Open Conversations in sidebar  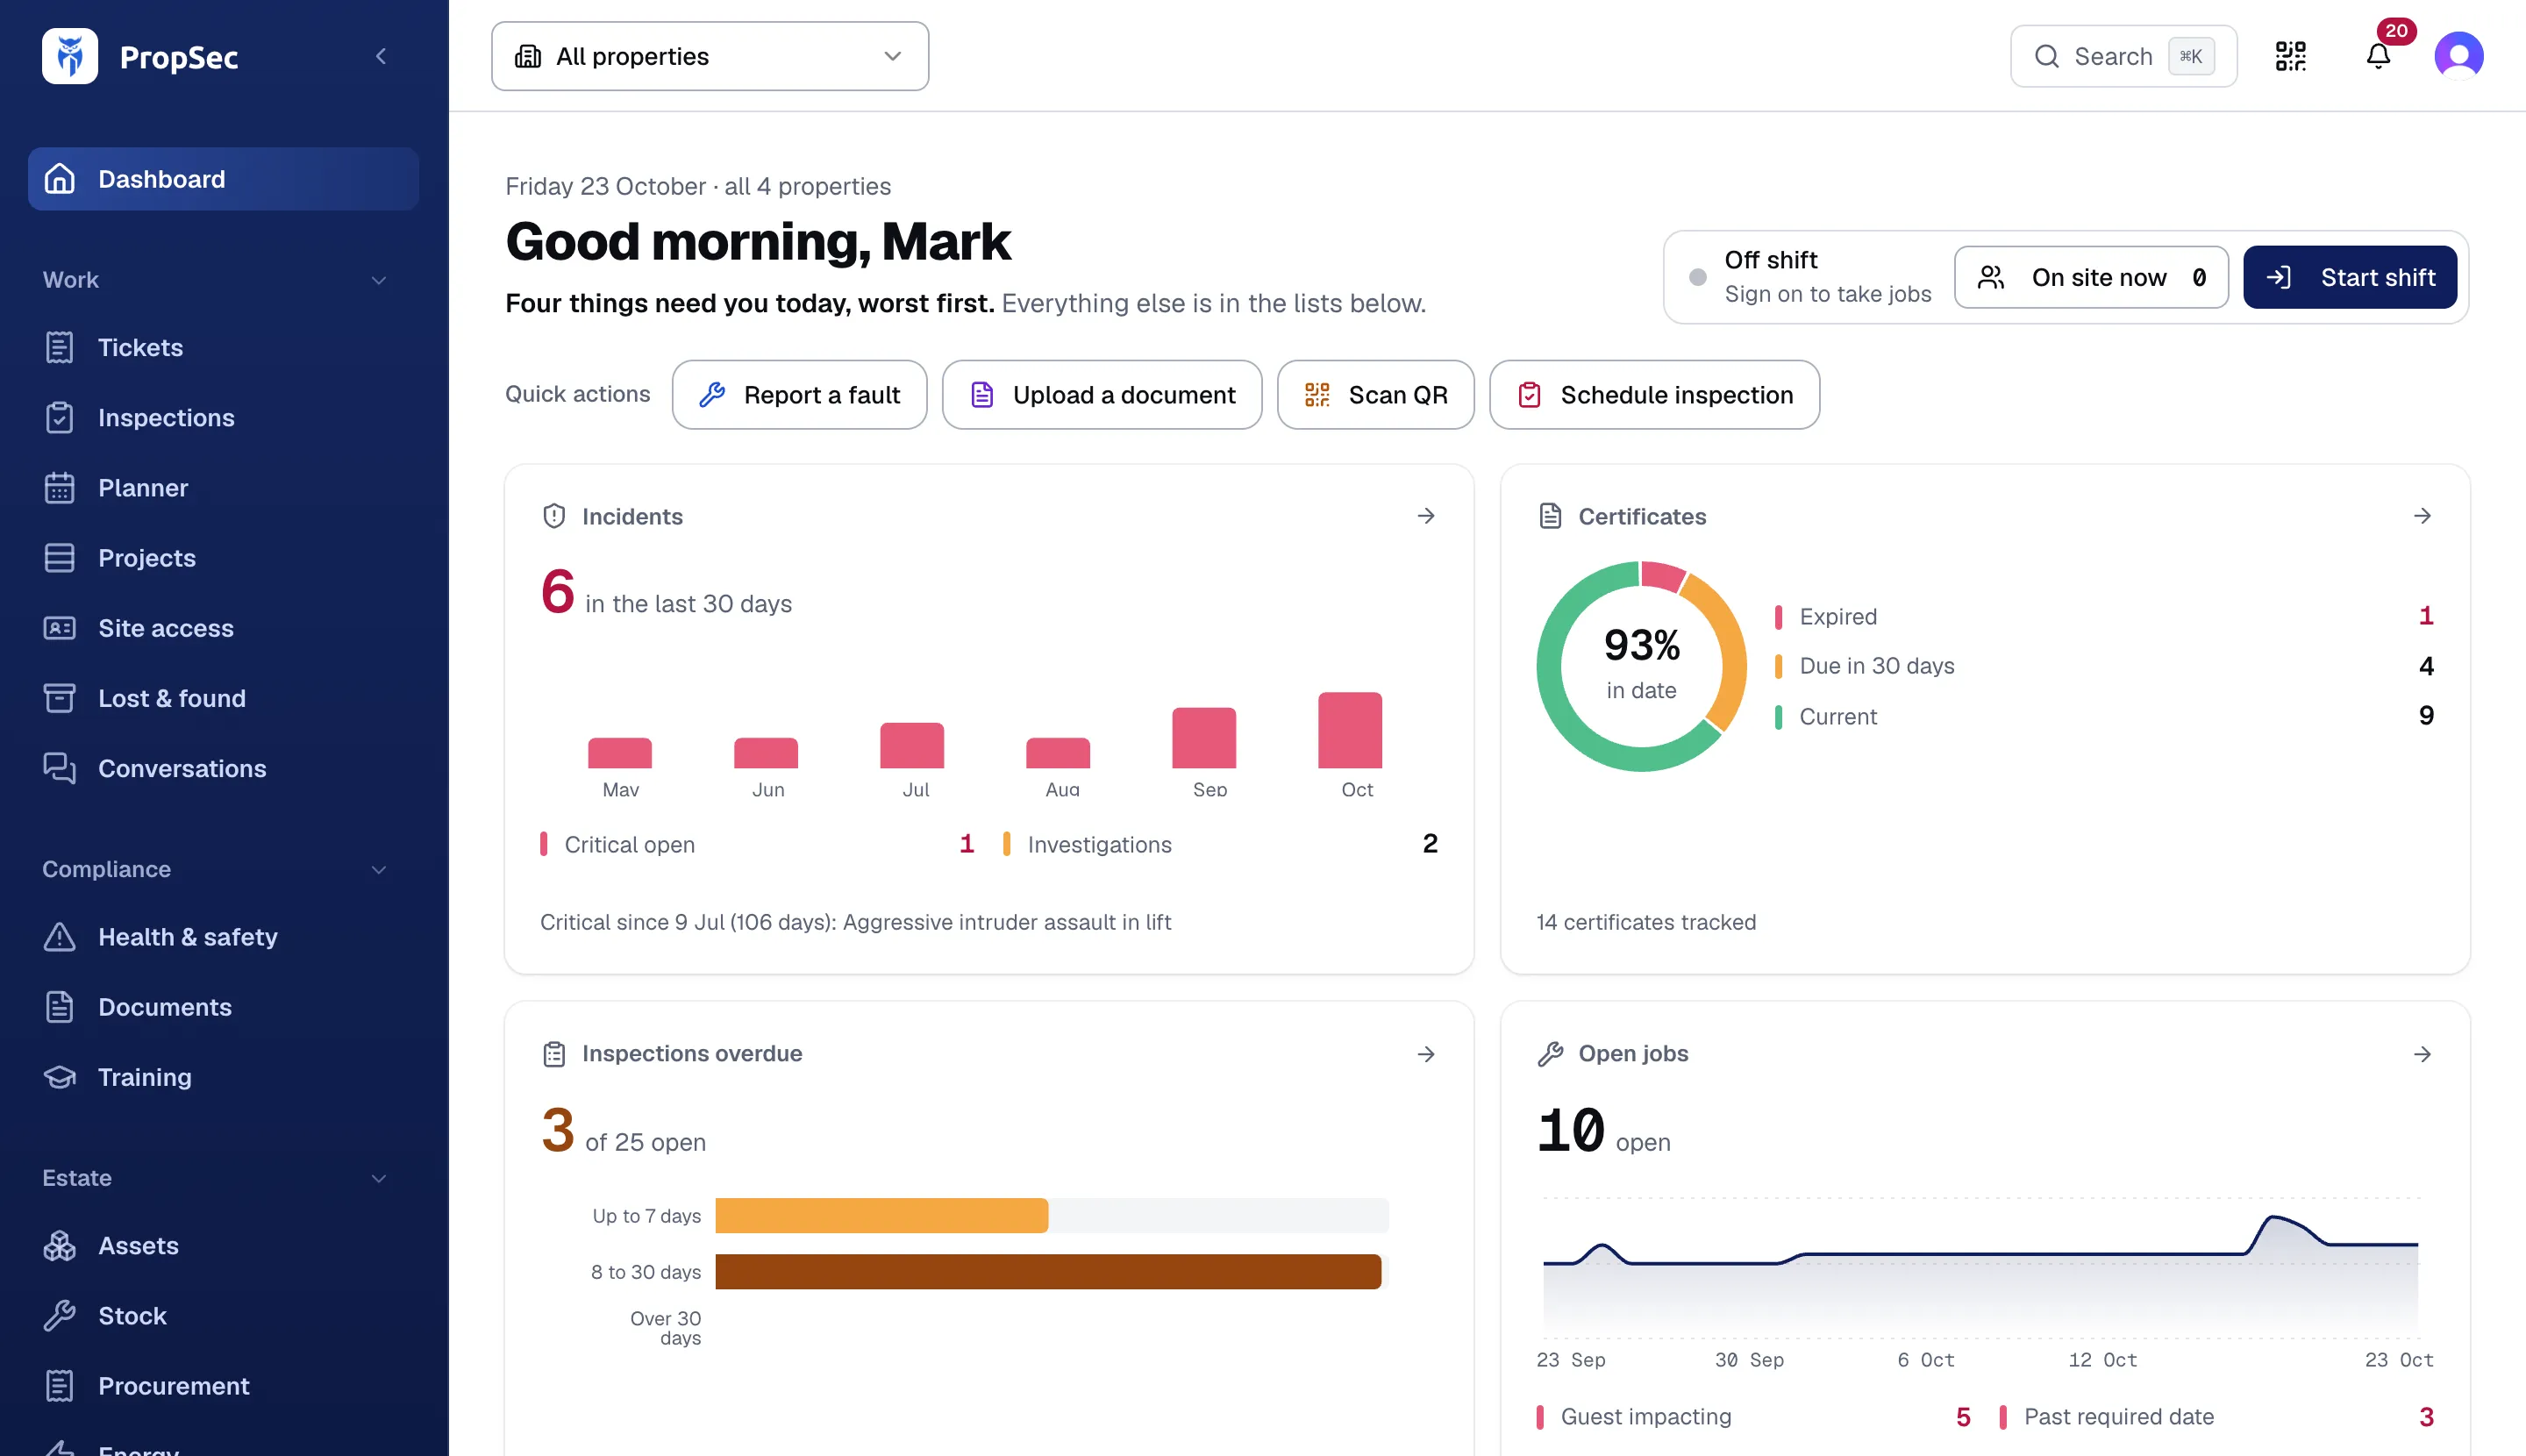coord(223,769)
